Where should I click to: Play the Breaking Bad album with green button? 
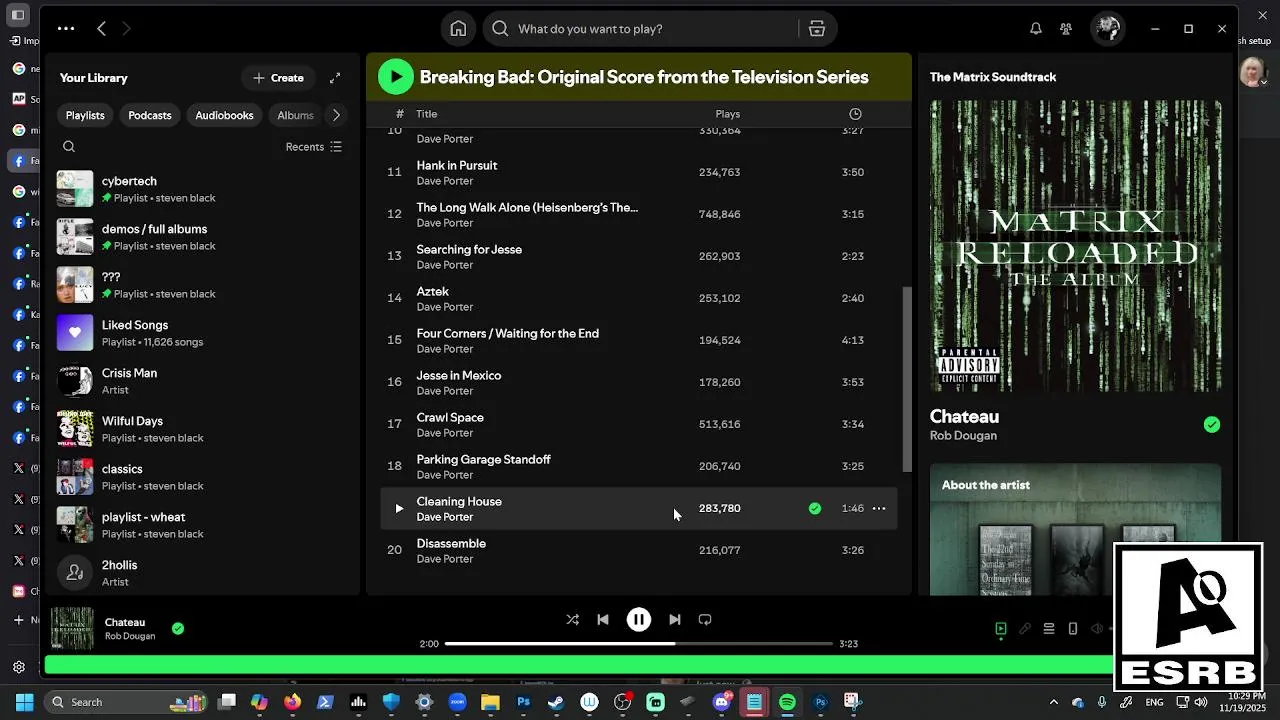click(396, 76)
